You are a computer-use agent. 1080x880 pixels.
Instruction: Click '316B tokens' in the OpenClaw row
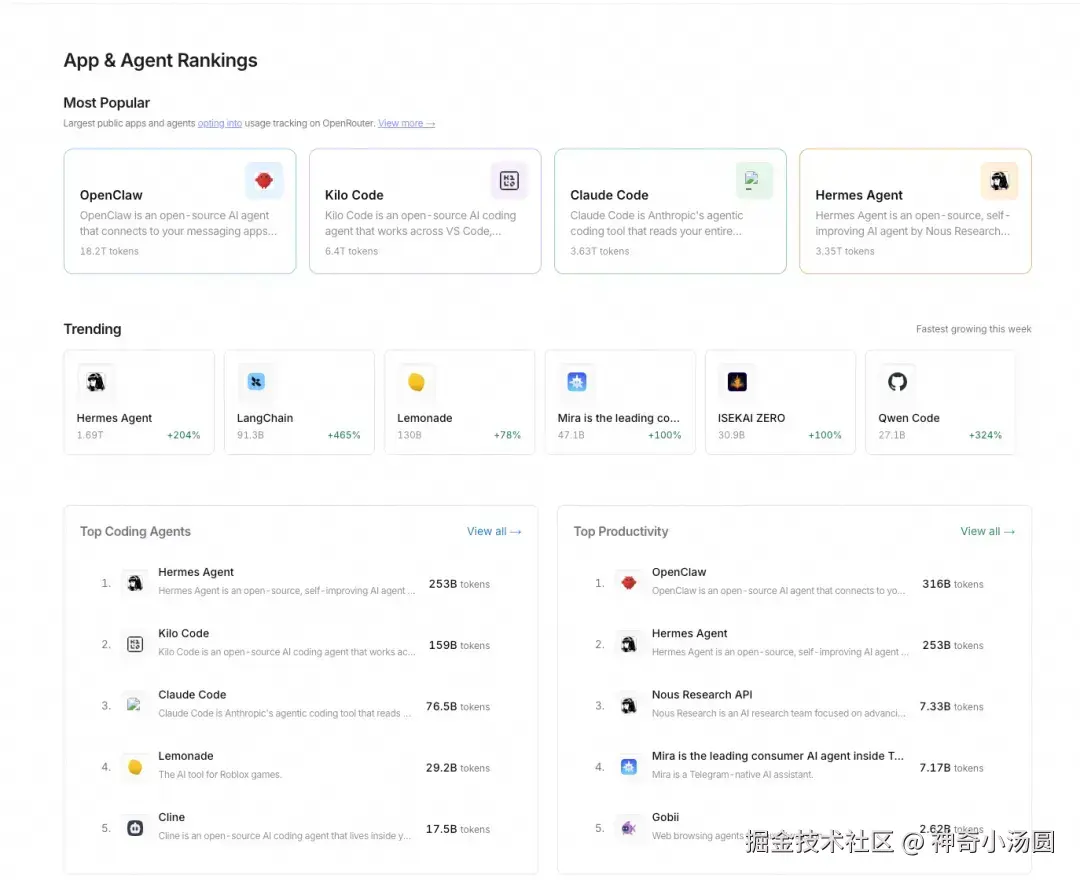click(953, 584)
